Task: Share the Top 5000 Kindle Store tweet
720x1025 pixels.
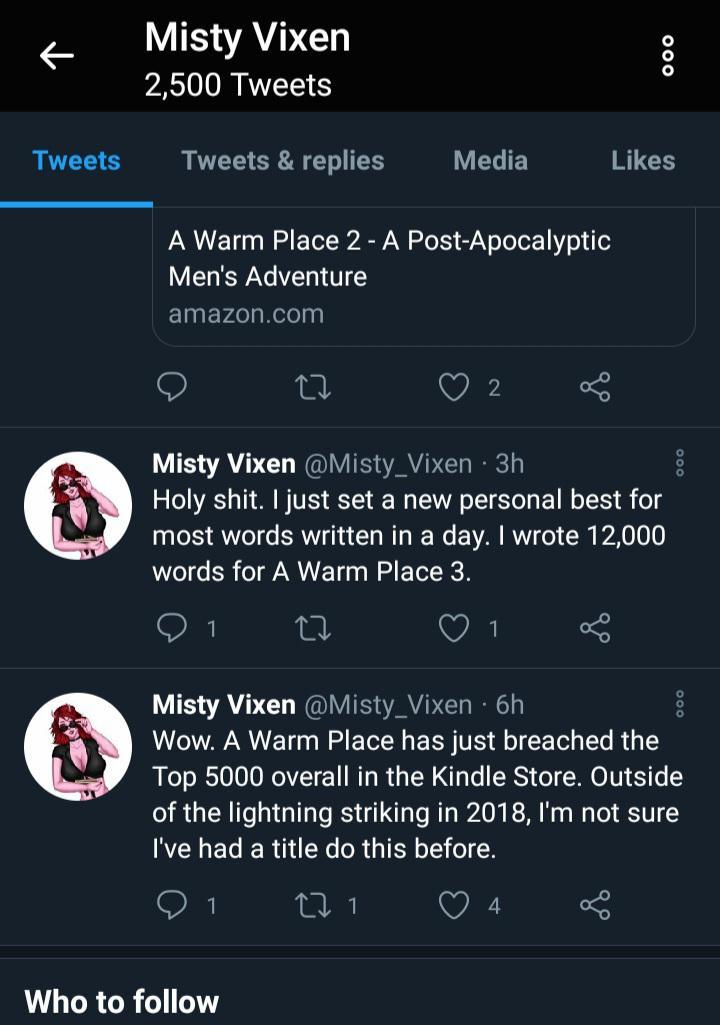Action: [x=597, y=905]
